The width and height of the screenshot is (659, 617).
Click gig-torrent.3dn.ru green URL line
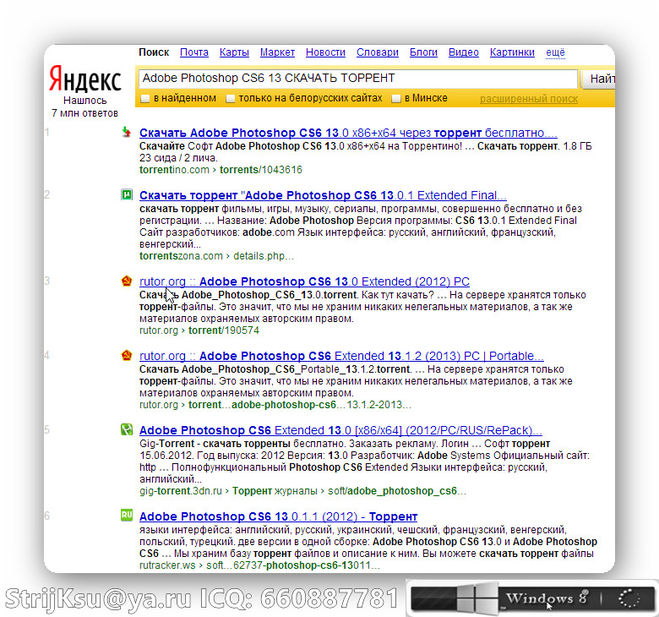[x=303, y=491]
